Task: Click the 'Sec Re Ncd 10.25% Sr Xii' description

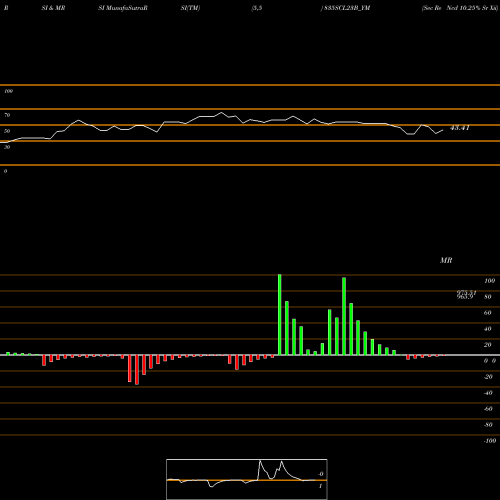Action: click(460, 8)
